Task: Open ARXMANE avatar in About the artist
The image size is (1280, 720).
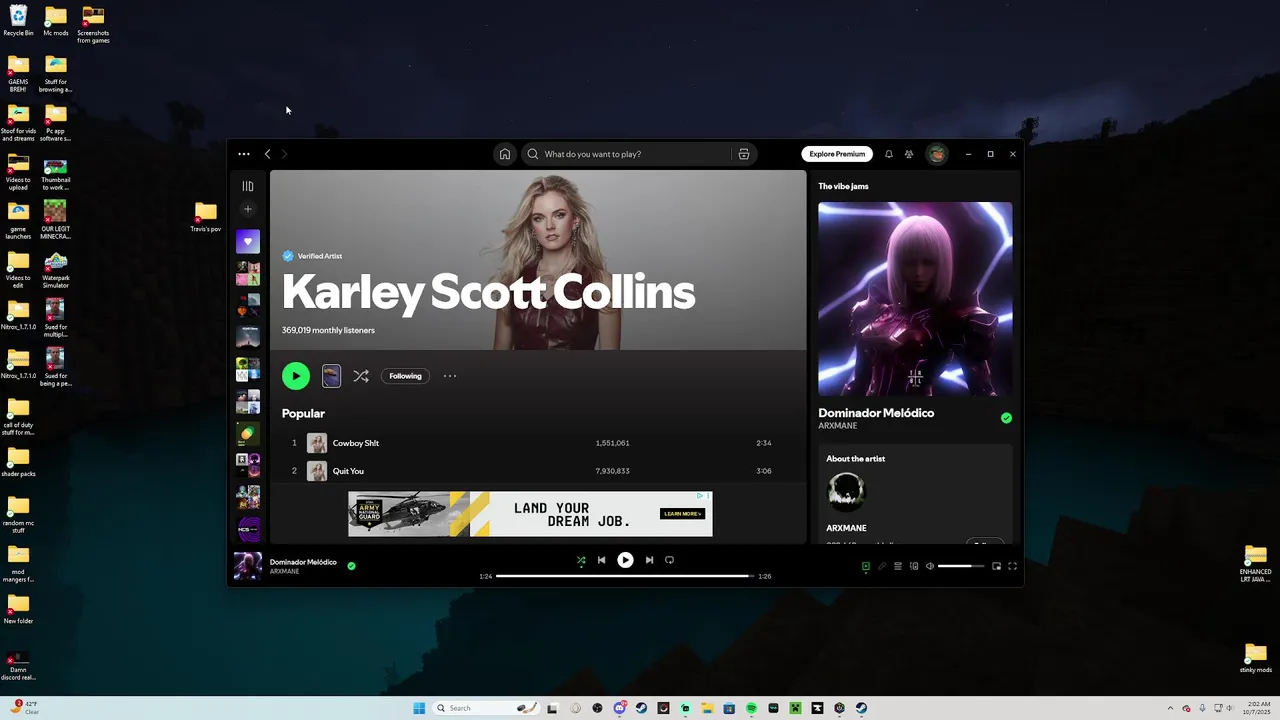Action: tap(846, 492)
